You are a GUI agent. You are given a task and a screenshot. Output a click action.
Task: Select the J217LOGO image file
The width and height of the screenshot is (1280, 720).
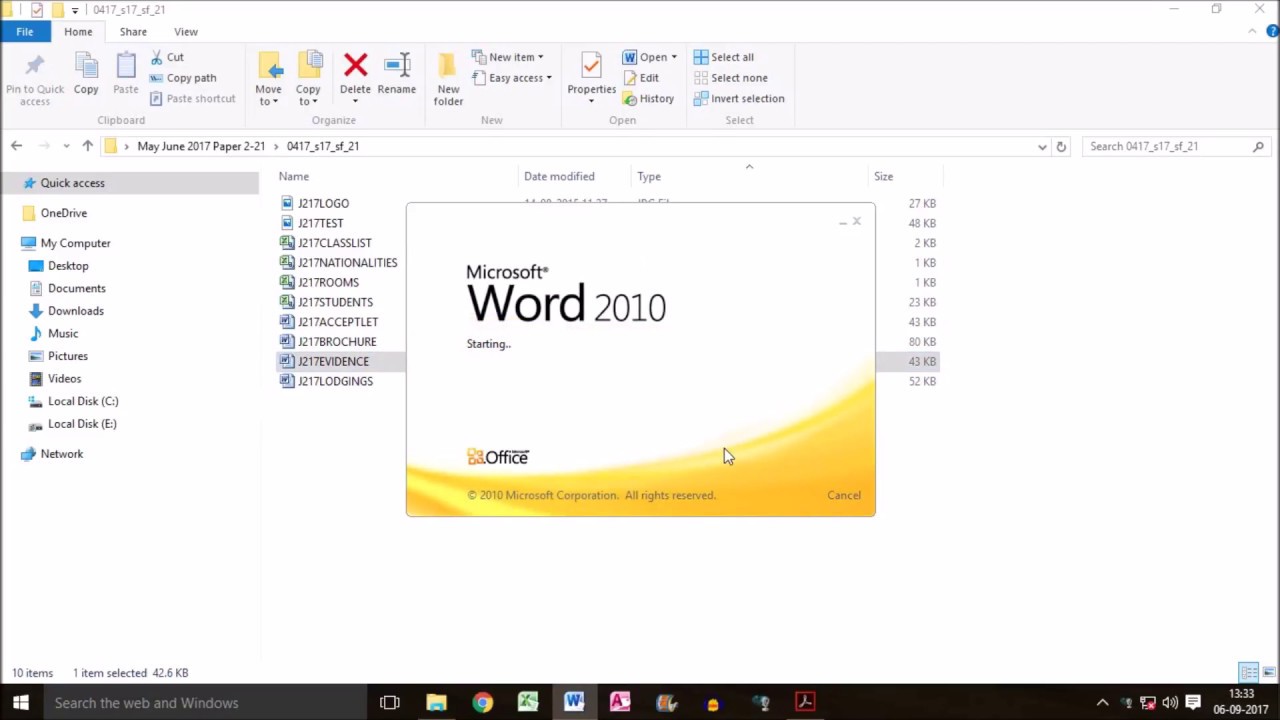pos(323,204)
